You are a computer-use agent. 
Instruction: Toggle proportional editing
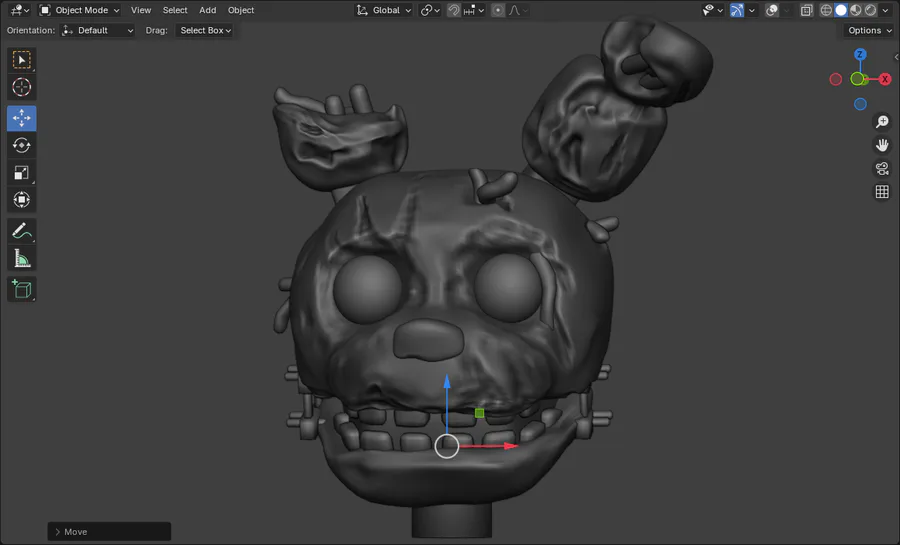click(498, 10)
